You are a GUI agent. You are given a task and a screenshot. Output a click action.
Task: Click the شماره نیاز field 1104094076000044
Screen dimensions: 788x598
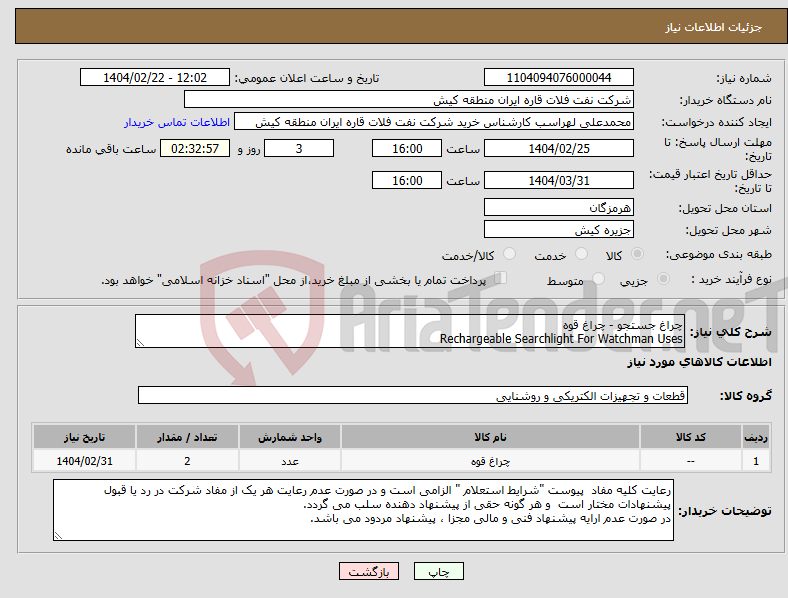559,77
